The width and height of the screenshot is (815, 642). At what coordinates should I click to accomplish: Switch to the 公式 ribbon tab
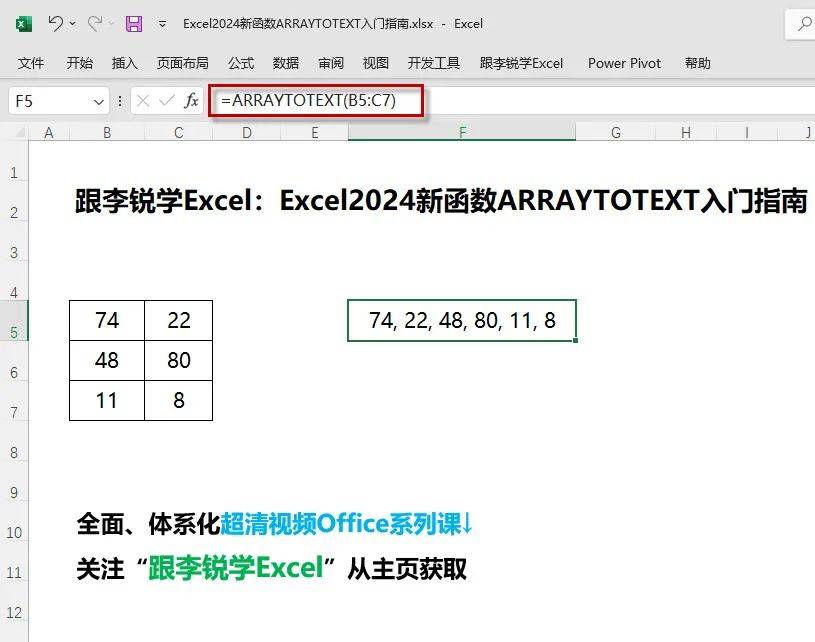point(240,63)
